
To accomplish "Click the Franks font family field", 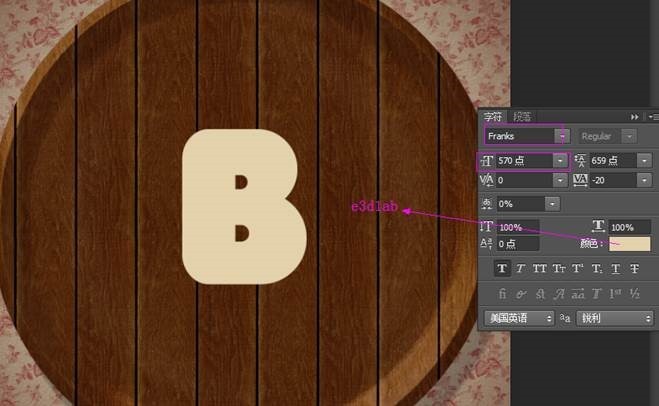I will (x=520, y=136).
